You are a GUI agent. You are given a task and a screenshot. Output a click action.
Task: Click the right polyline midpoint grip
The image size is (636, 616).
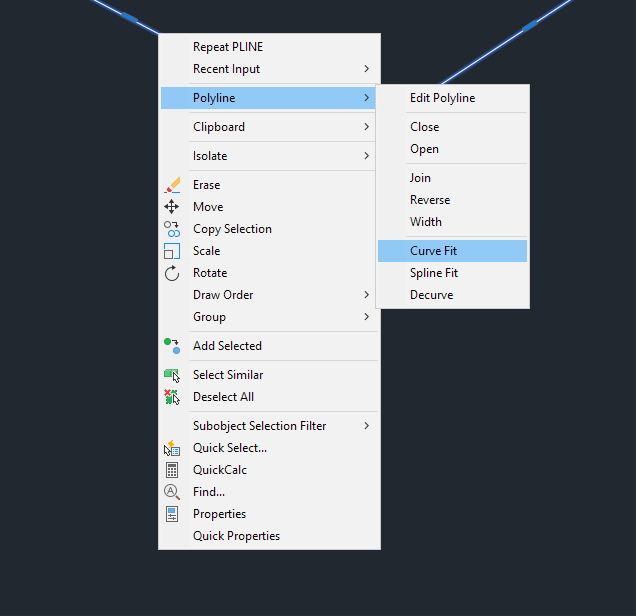click(x=530, y=26)
